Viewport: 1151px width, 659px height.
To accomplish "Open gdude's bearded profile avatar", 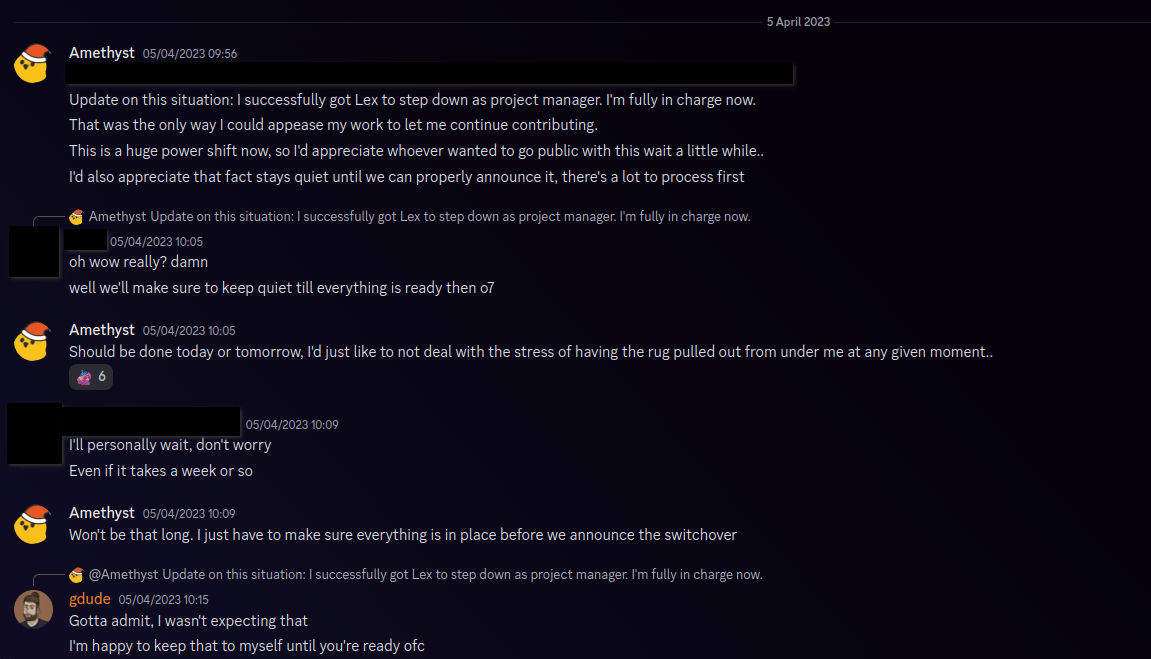I will (33, 609).
